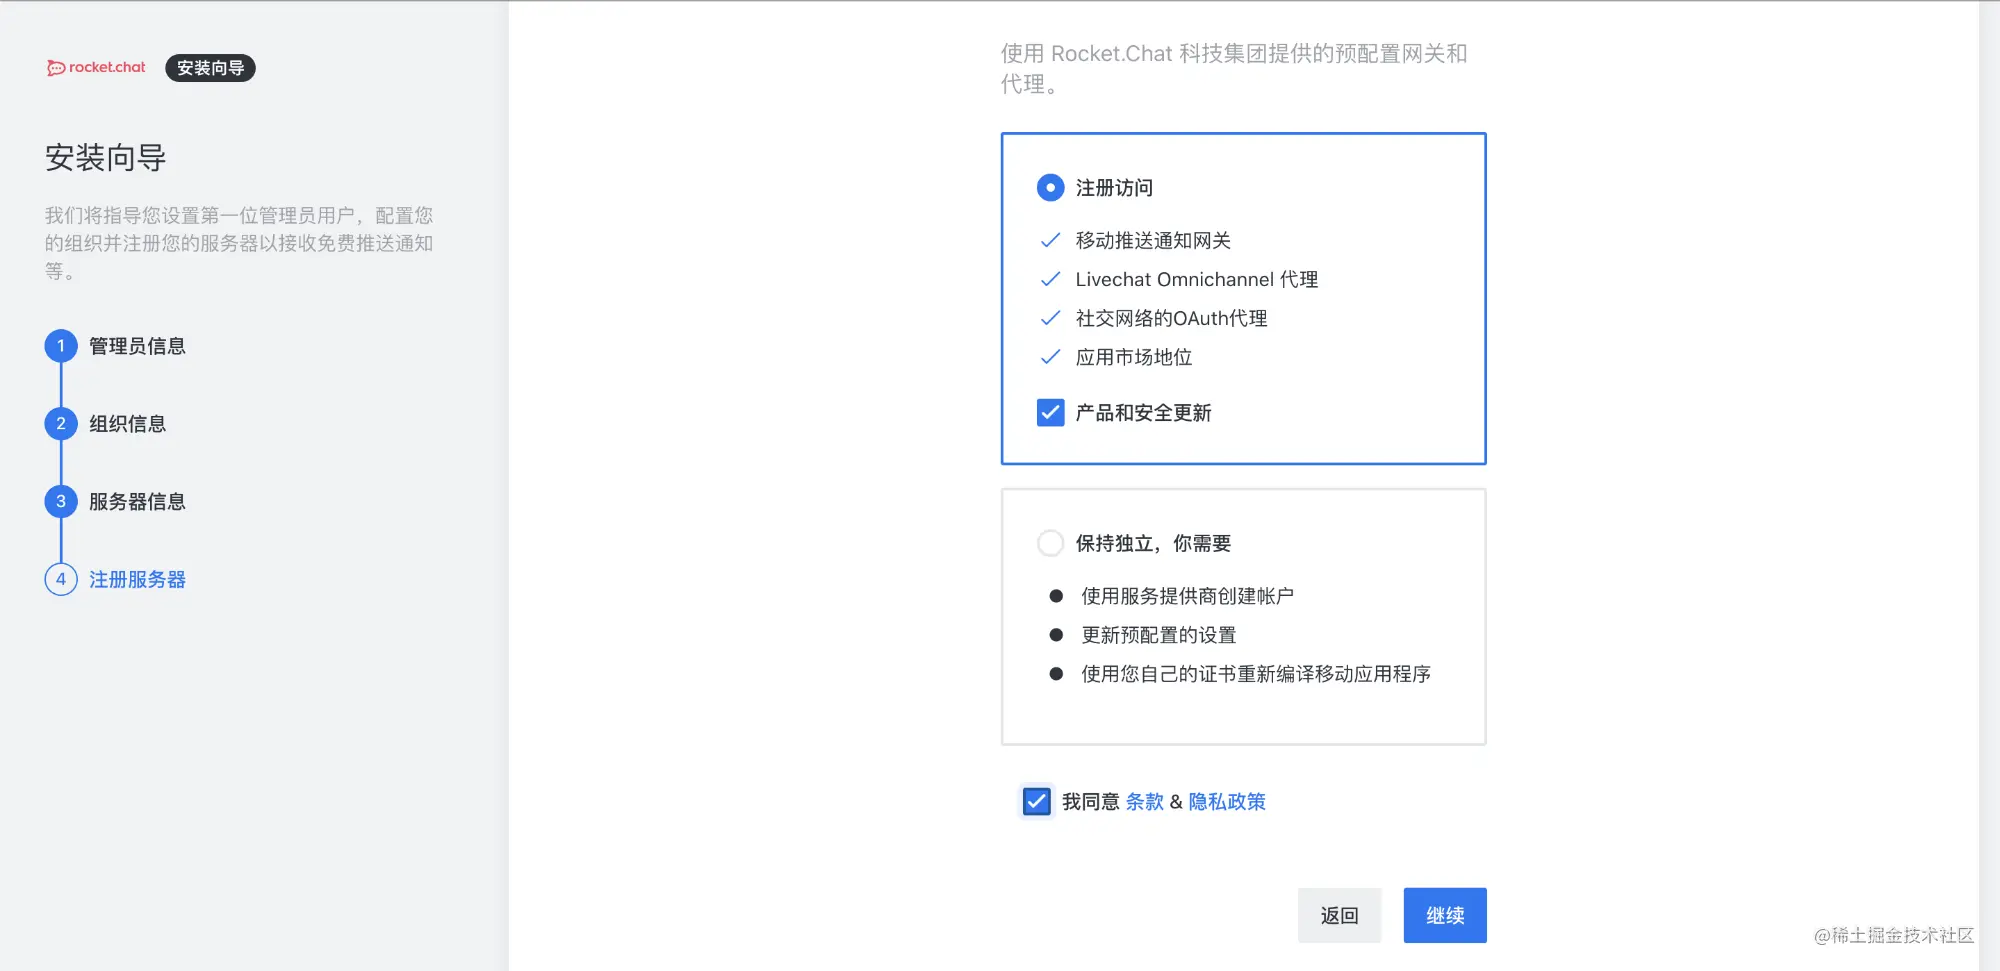Click the 返回 button
Screen dimensions: 2000x971
click(x=1339, y=915)
